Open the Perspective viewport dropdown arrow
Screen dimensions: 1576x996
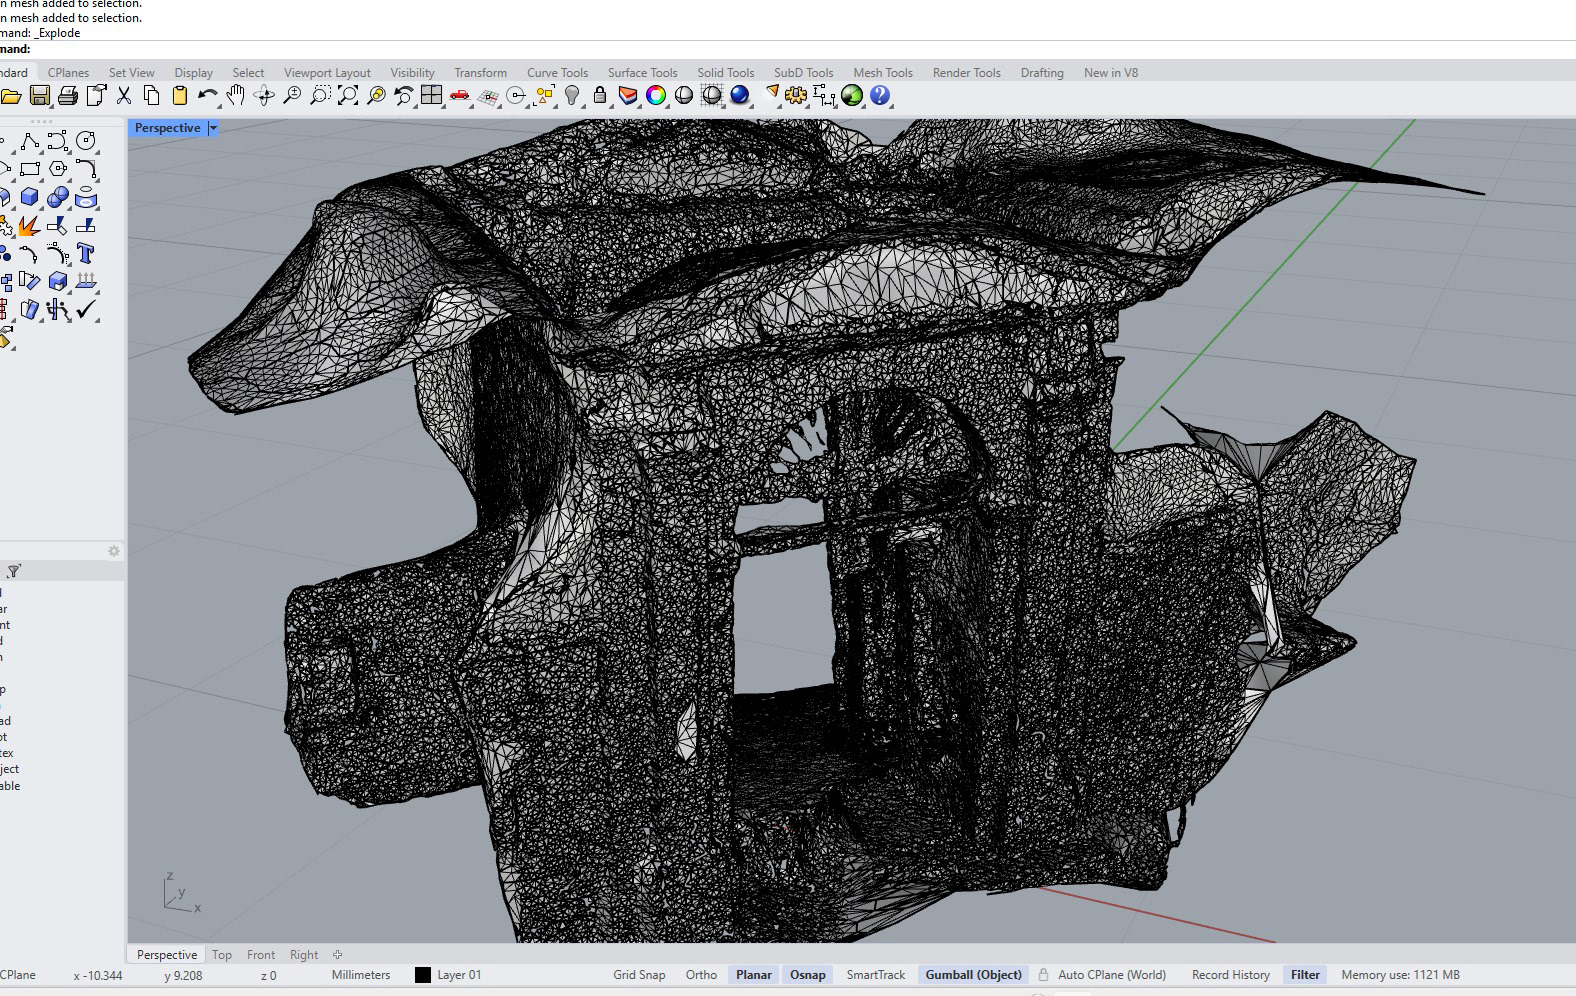point(213,128)
